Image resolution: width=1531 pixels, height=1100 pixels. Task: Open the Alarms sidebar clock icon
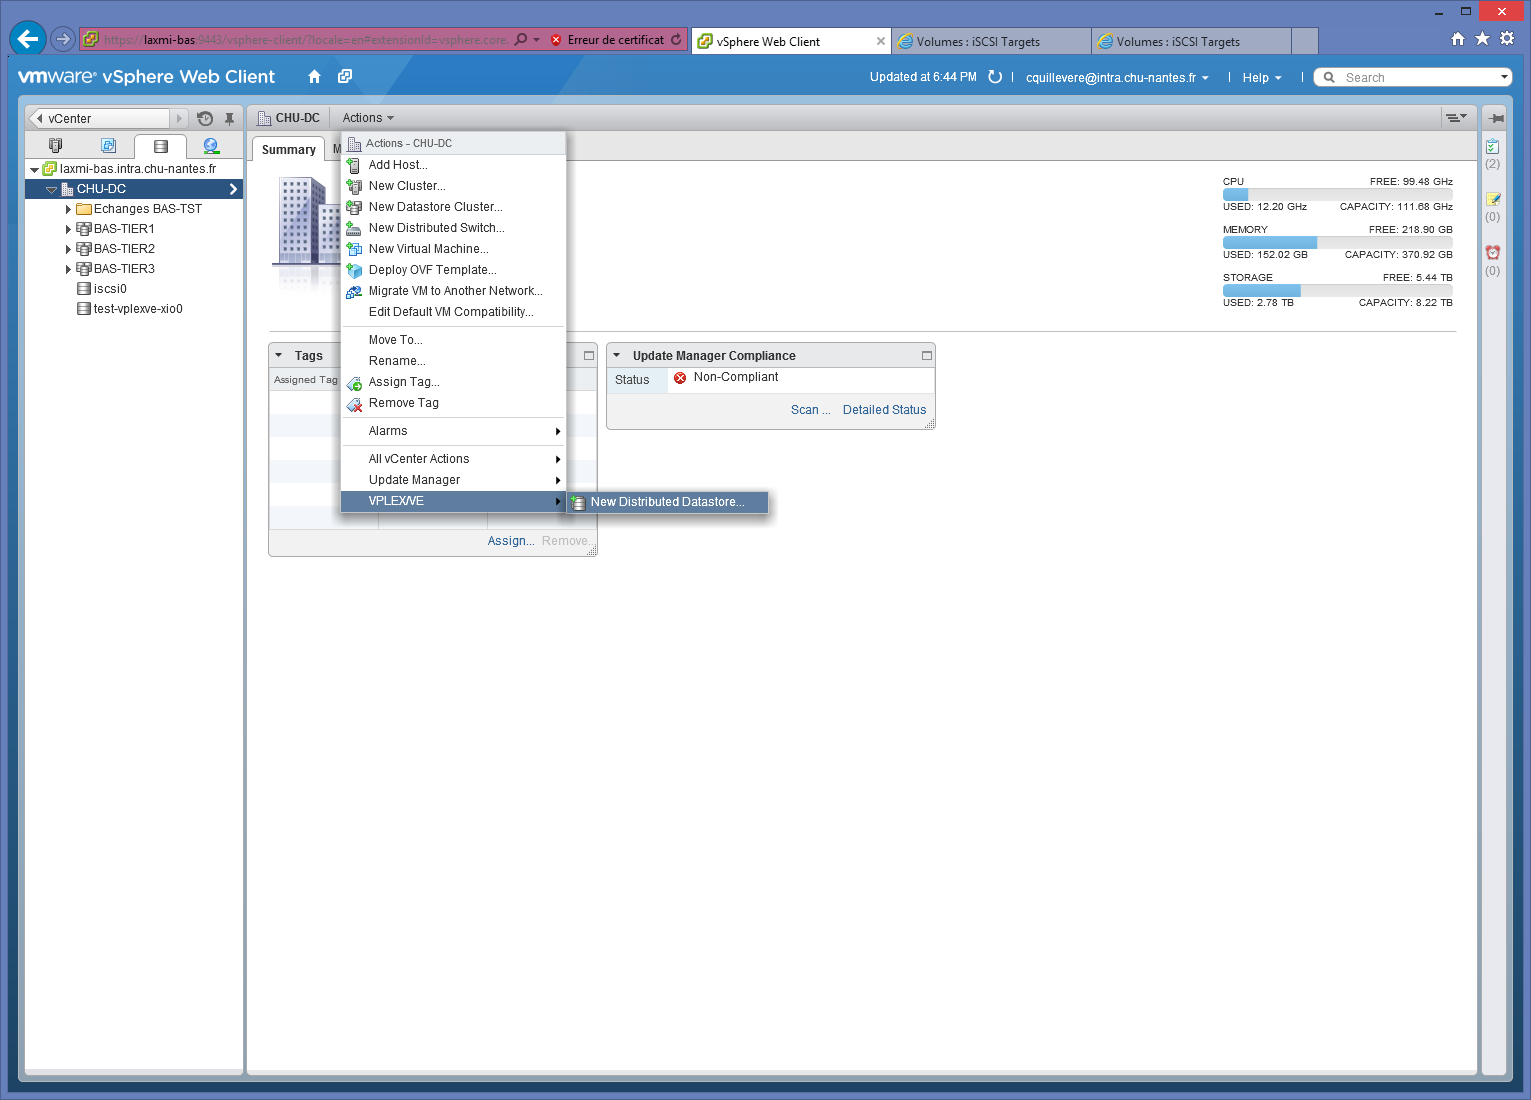pyautogui.click(x=1493, y=253)
